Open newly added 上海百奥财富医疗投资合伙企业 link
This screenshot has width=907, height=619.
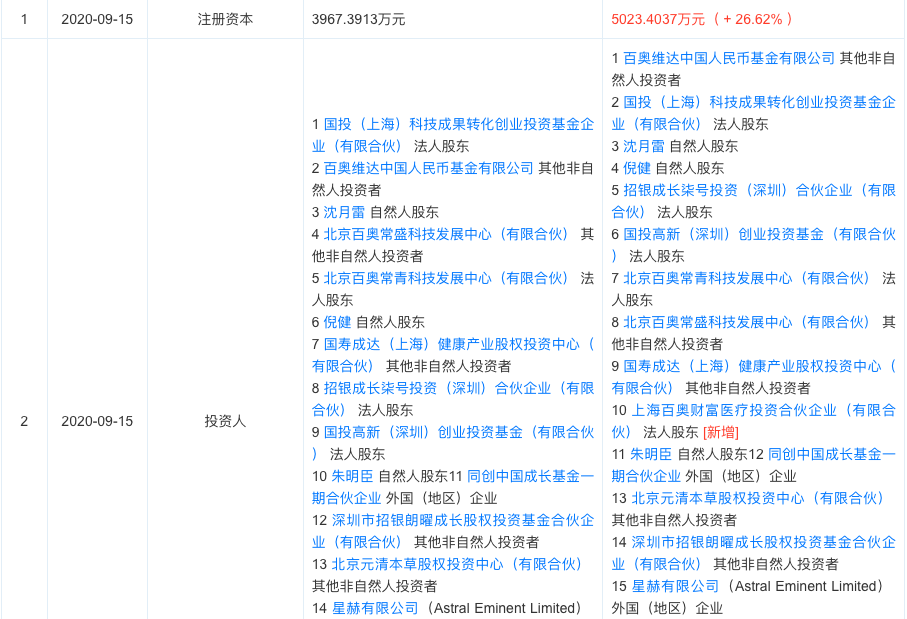763,410
